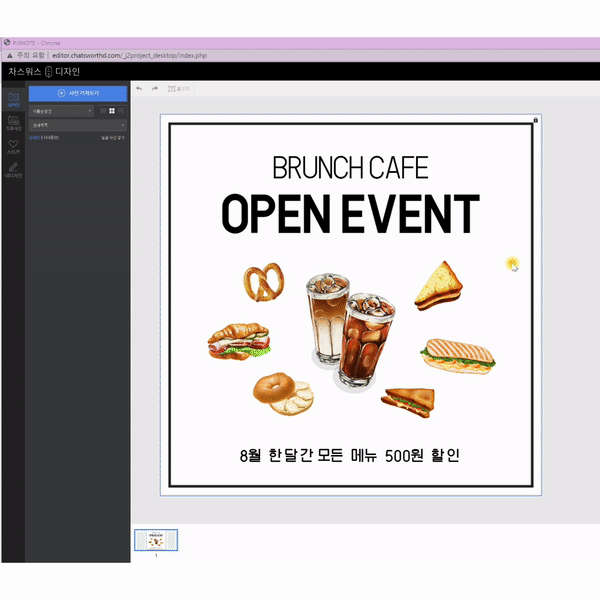The height and width of the screenshot is (600, 600).
Task: Switch to the large thumbnail view icon
Action: click(121, 111)
